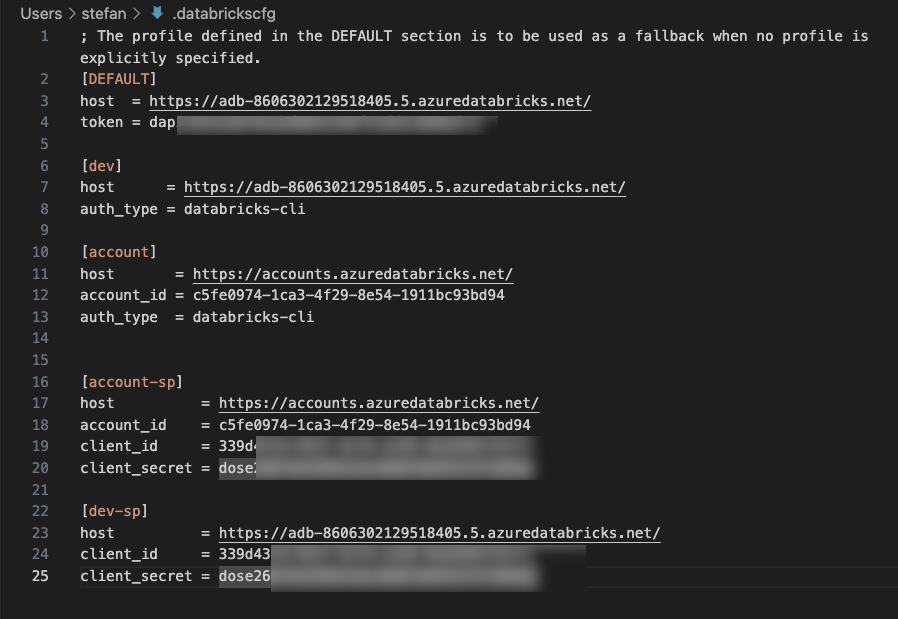The height and width of the screenshot is (619, 898).
Task: Select line number 1 in the gutter
Action: point(44,36)
